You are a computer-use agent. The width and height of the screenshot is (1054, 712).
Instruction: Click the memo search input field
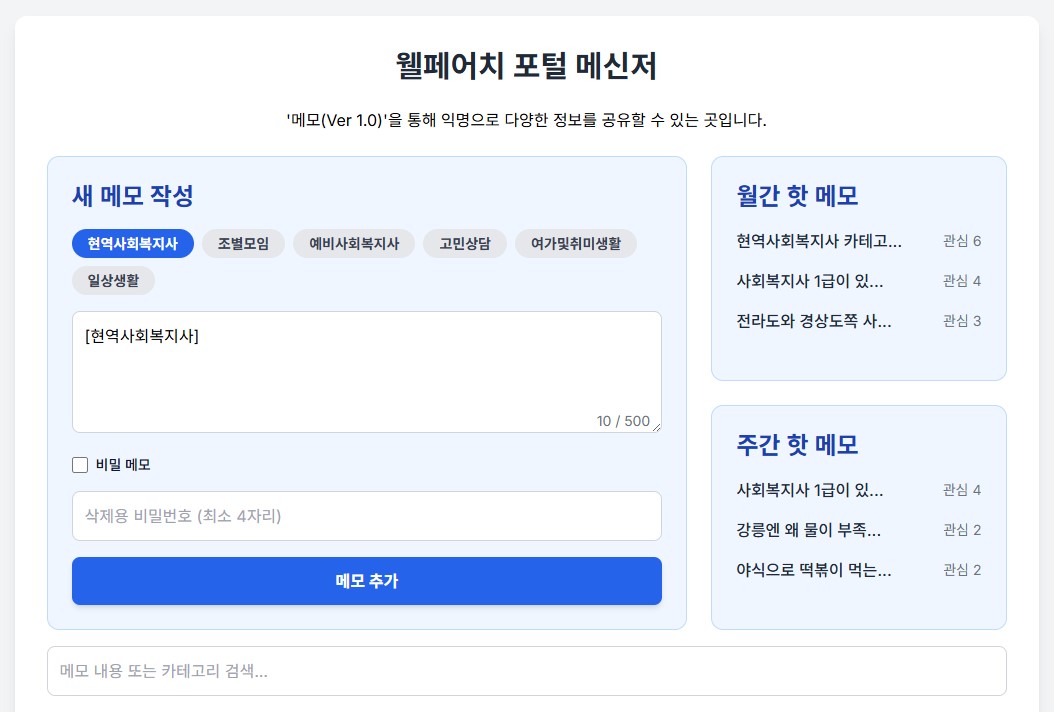(527, 671)
